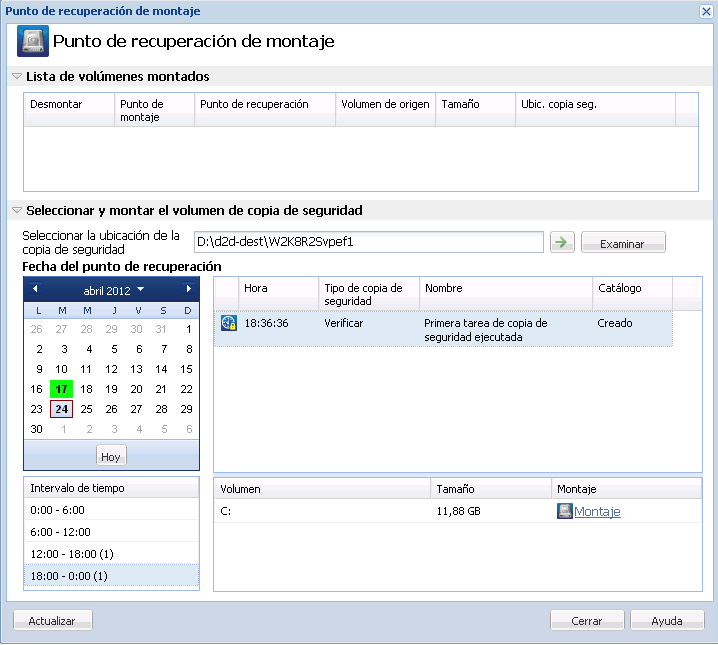
Task: Click the recovery point verify icon
Action: (x=228, y=324)
